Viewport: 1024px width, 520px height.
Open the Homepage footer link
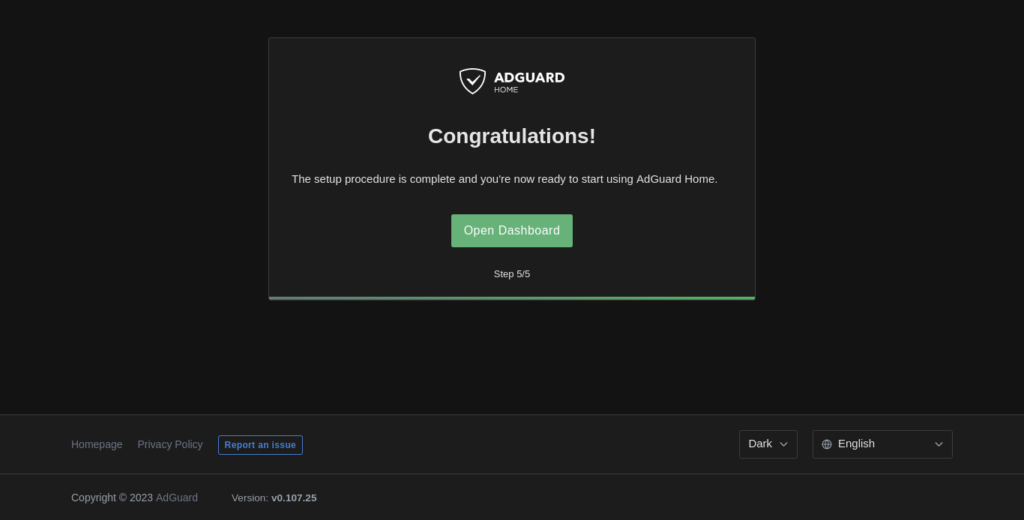pos(97,444)
